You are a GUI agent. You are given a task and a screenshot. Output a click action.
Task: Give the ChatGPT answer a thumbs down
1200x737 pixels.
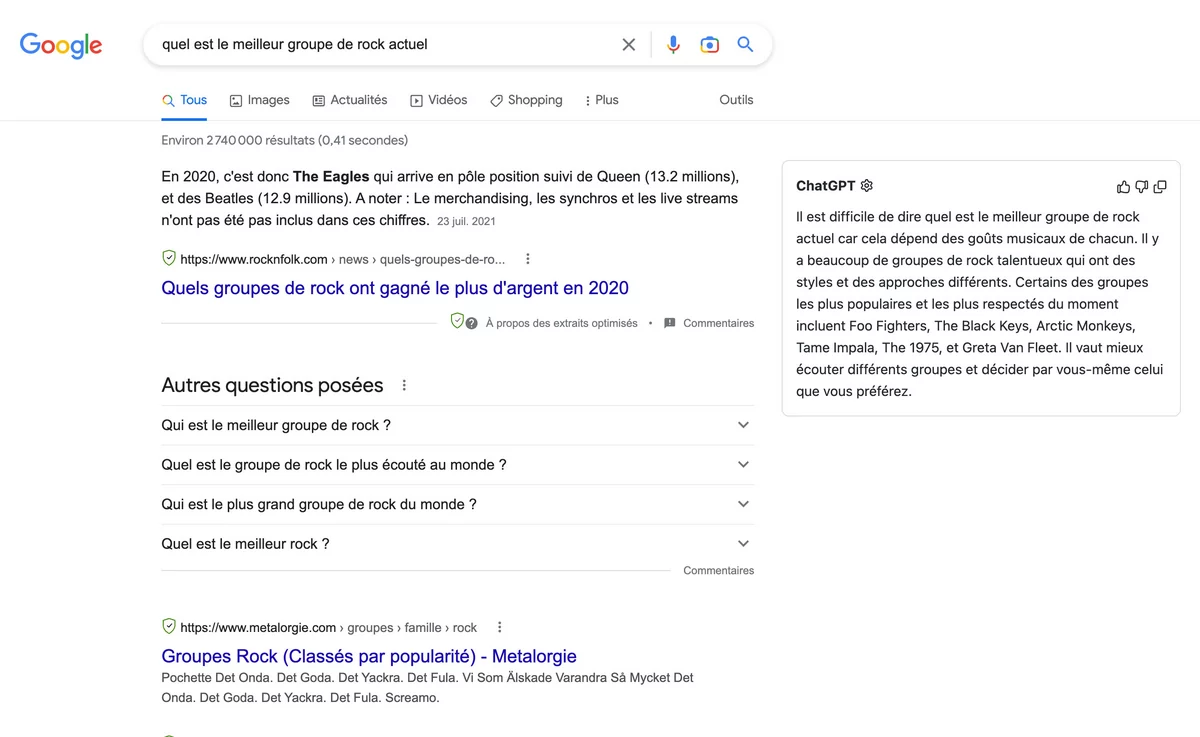(1141, 187)
